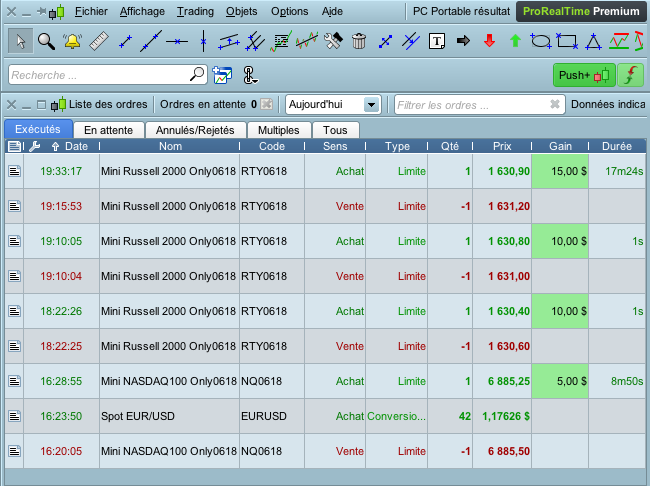Open the alarm bell alert tool
Viewport: 650px width, 486px height.
[72, 41]
